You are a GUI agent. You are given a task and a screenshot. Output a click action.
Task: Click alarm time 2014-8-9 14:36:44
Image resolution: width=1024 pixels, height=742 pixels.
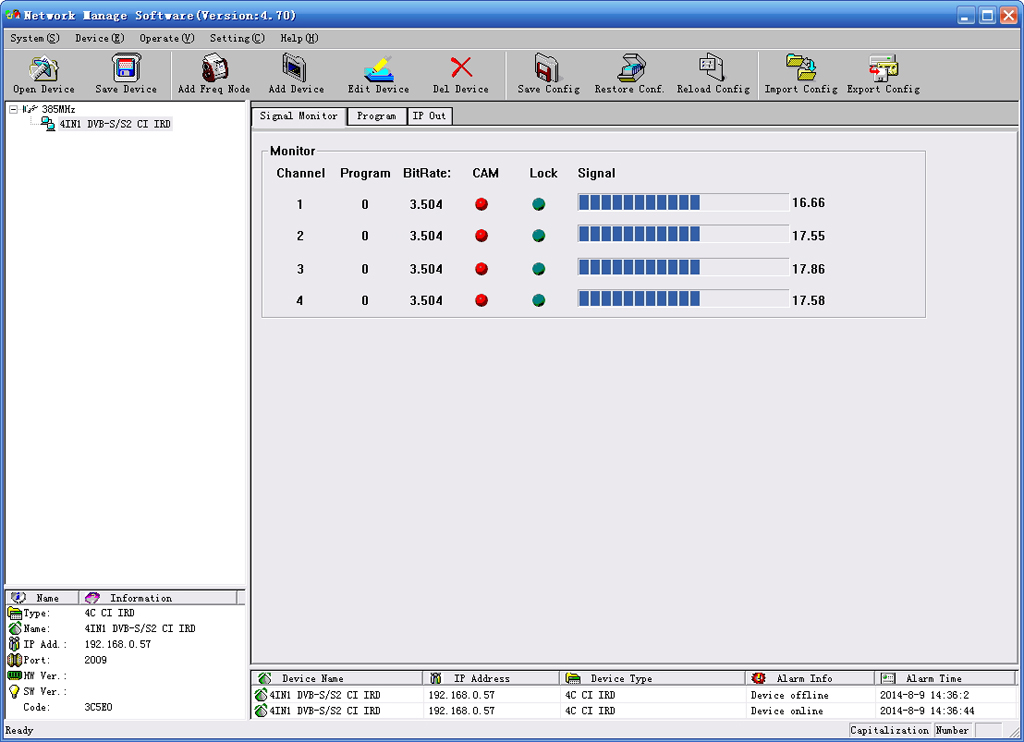[927, 711]
